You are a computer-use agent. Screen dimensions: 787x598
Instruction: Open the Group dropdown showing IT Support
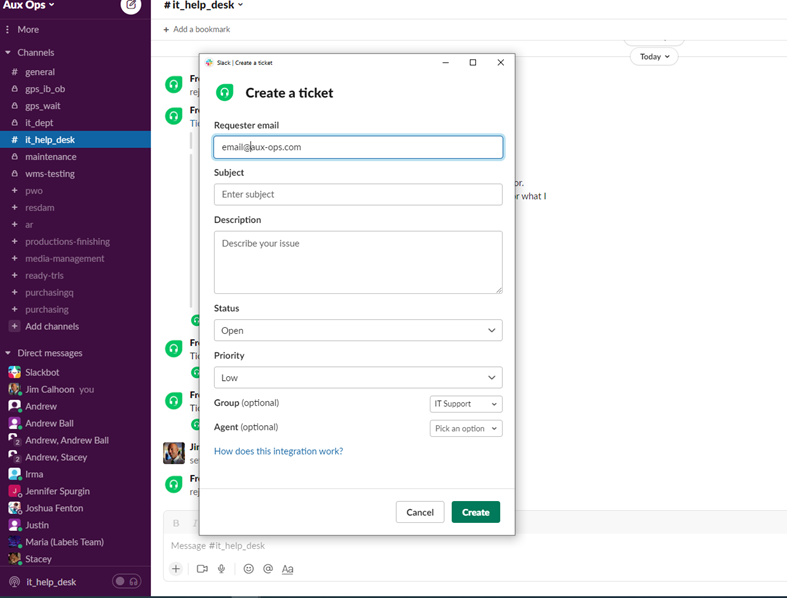[466, 404]
